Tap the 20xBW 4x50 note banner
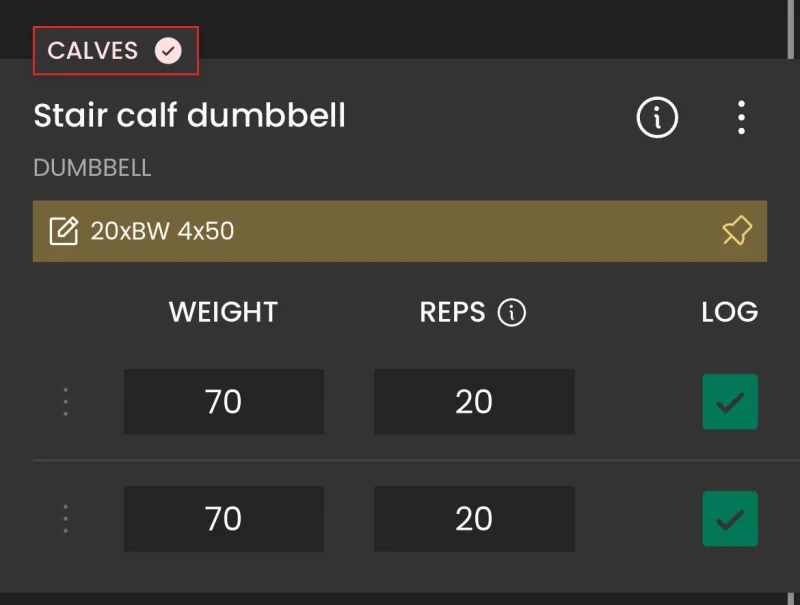800x605 pixels. pyautogui.click(x=399, y=231)
